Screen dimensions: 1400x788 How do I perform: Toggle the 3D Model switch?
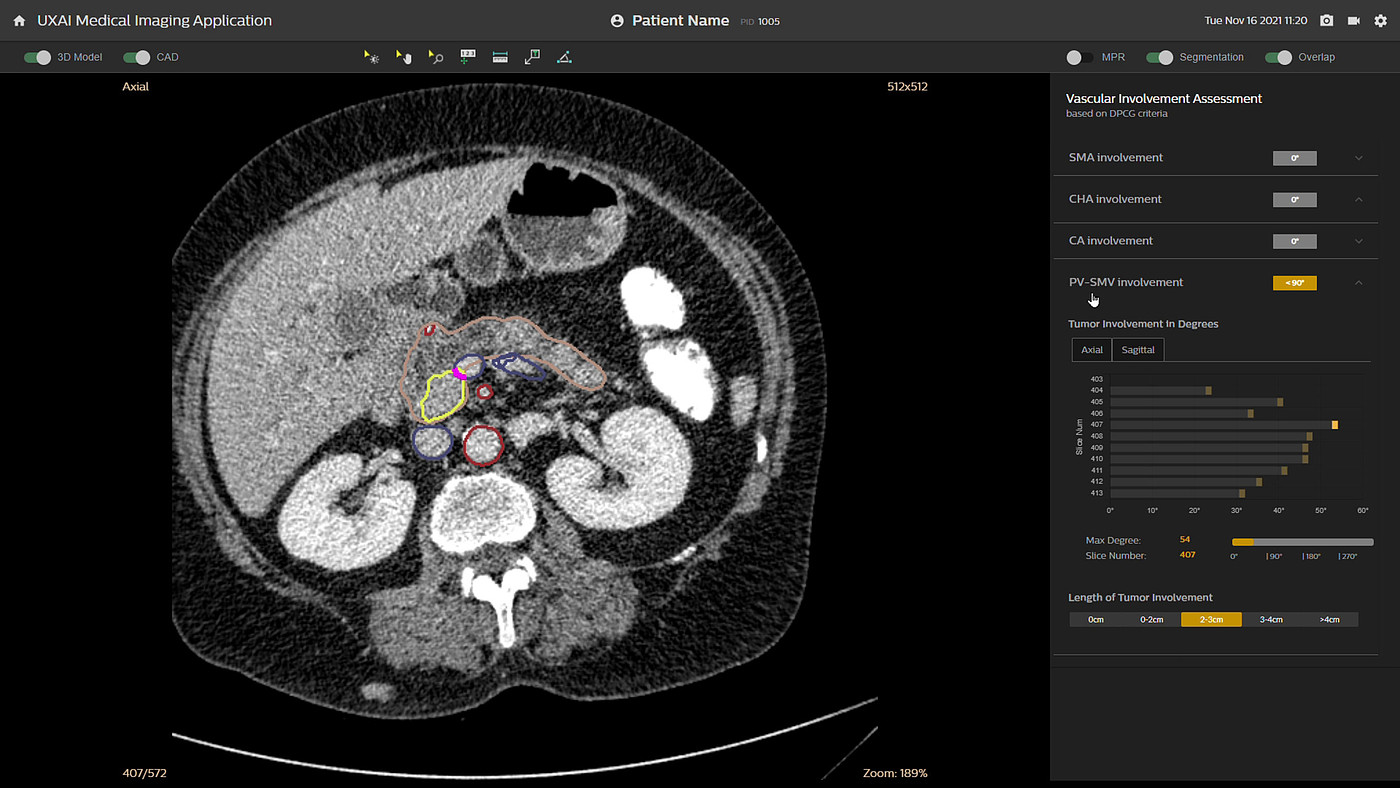pyautogui.click(x=37, y=58)
